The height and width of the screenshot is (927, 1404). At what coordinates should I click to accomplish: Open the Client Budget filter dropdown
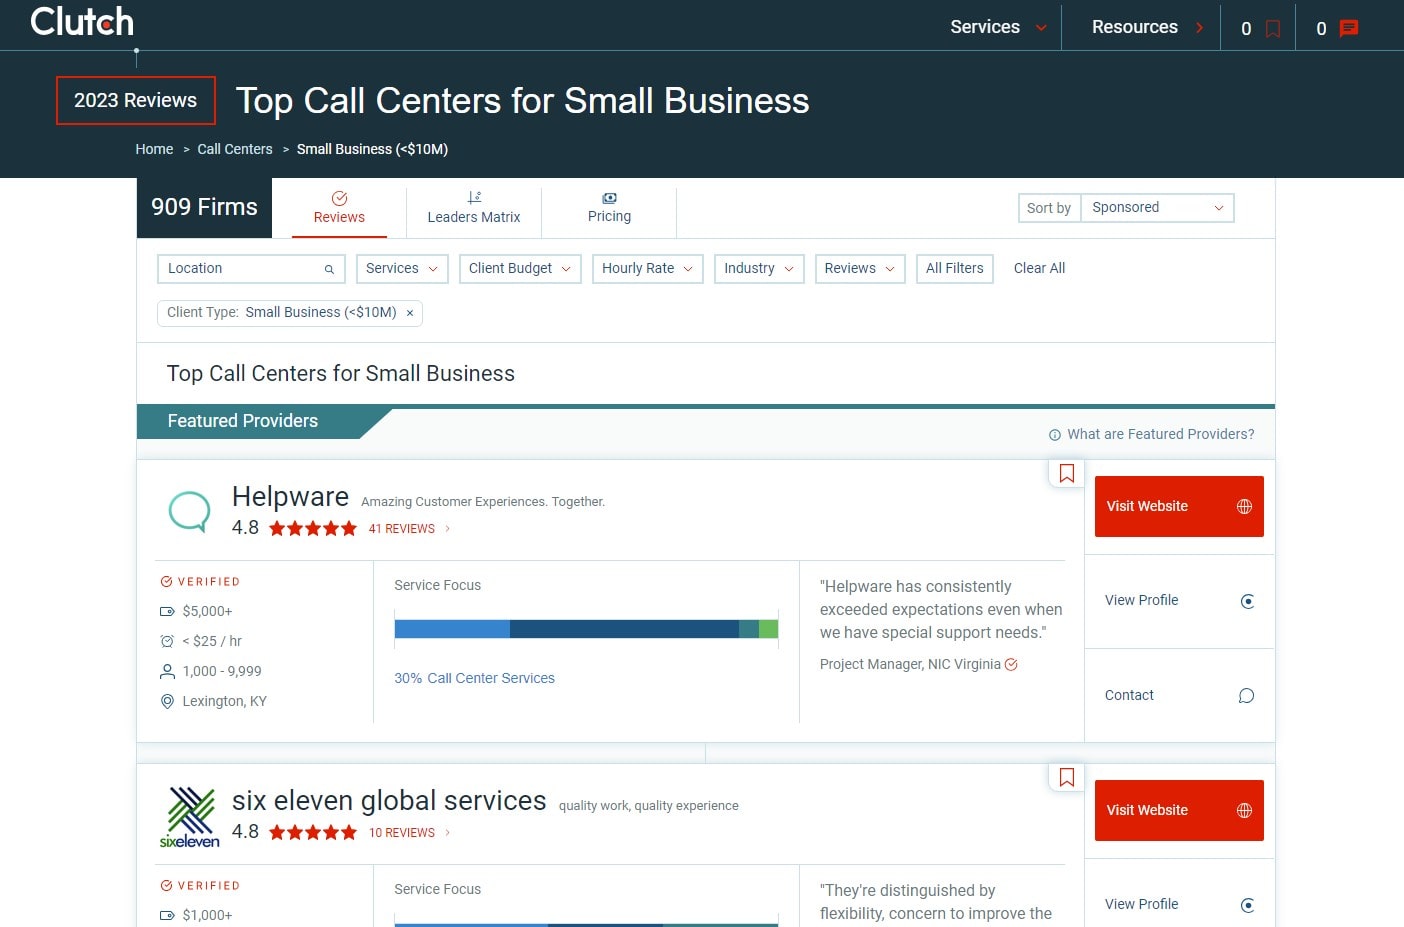coord(520,269)
